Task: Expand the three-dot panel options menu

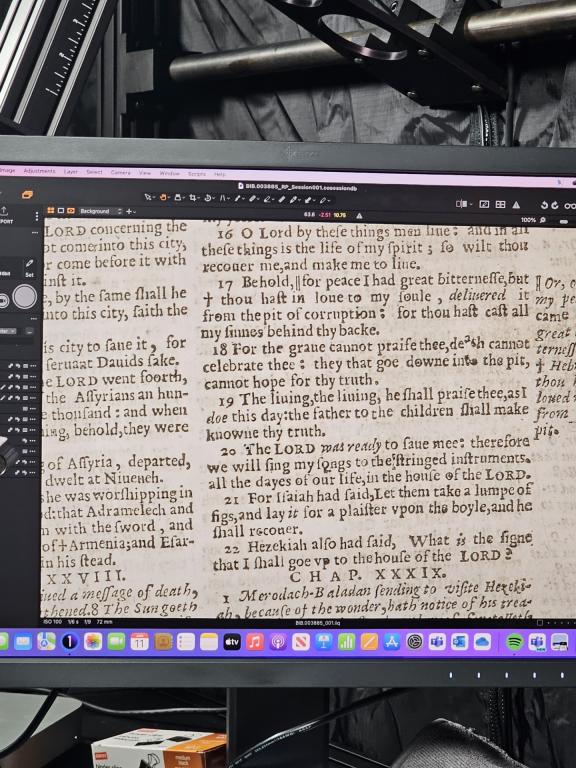Action: 37,216
